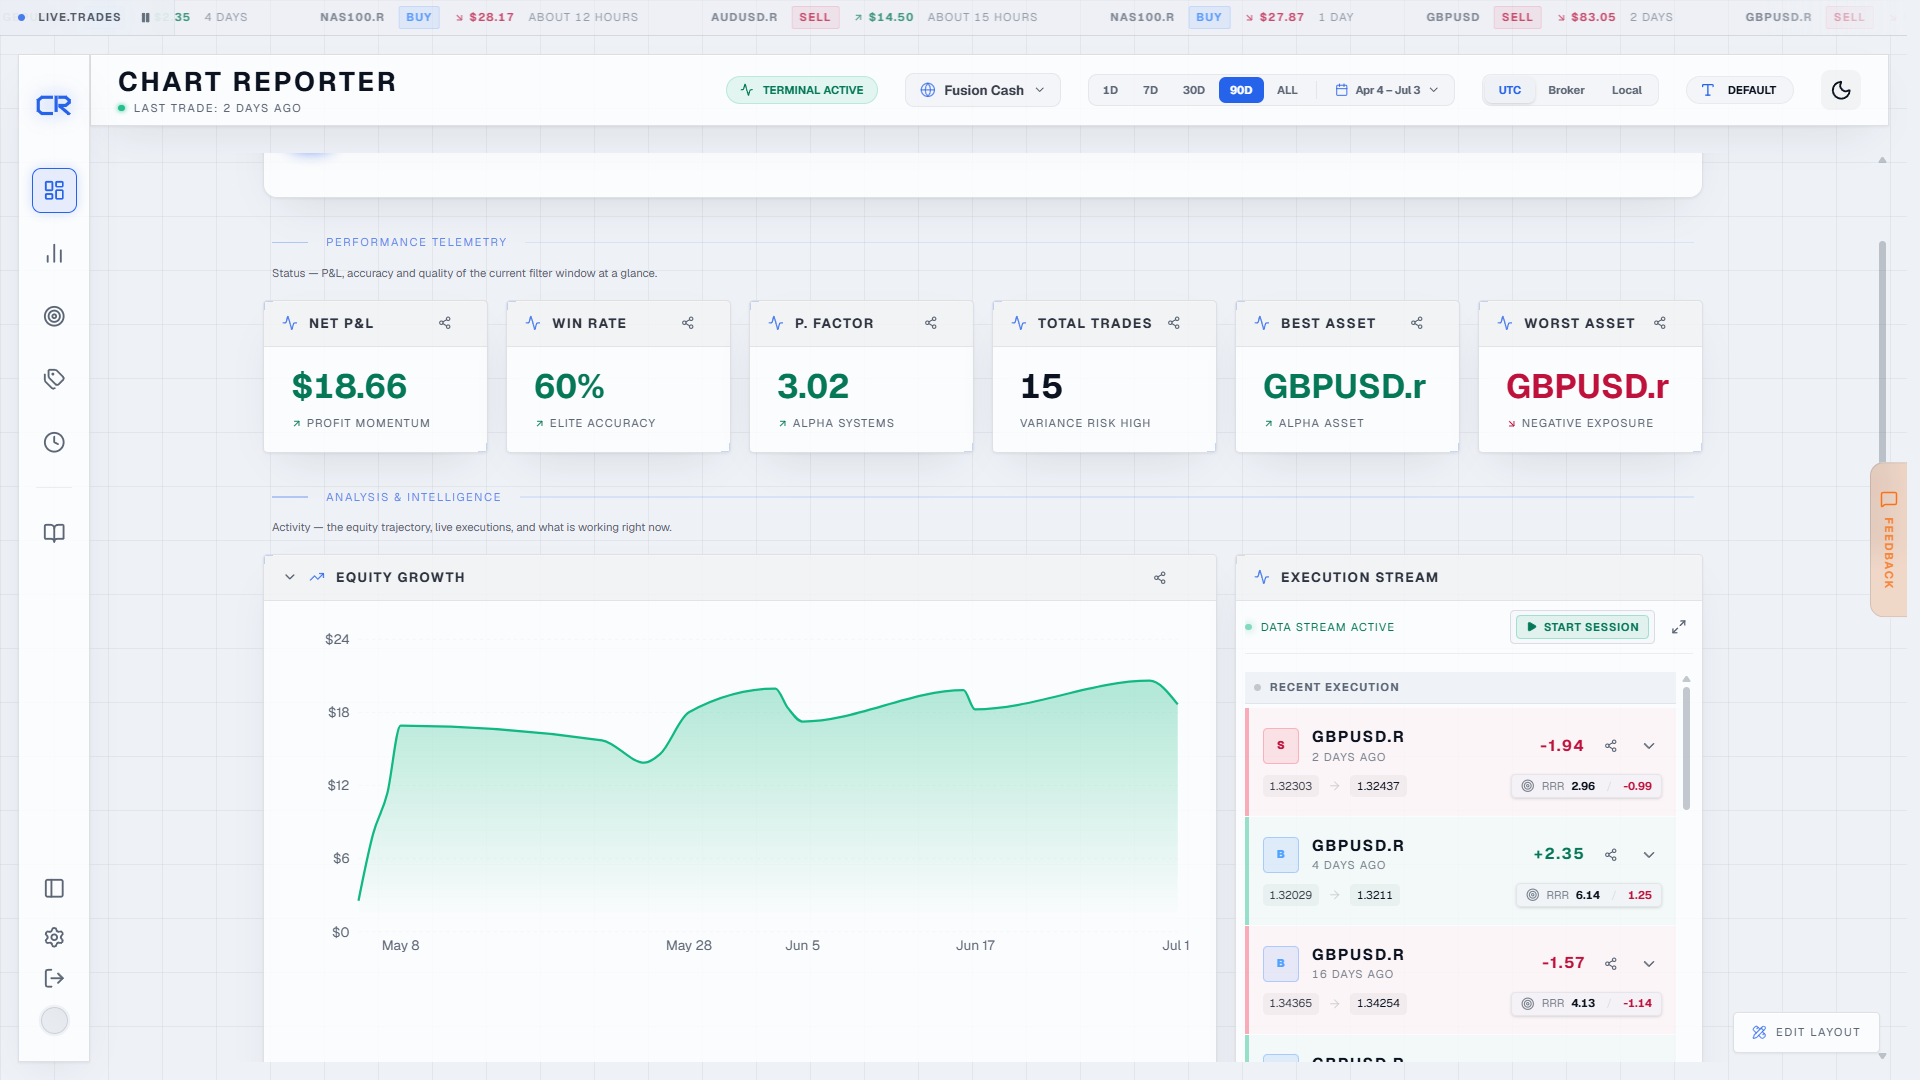Click the 15 total trades value
The height and width of the screenshot is (1080, 1920).
pyautogui.click(x=1041, y=387)
